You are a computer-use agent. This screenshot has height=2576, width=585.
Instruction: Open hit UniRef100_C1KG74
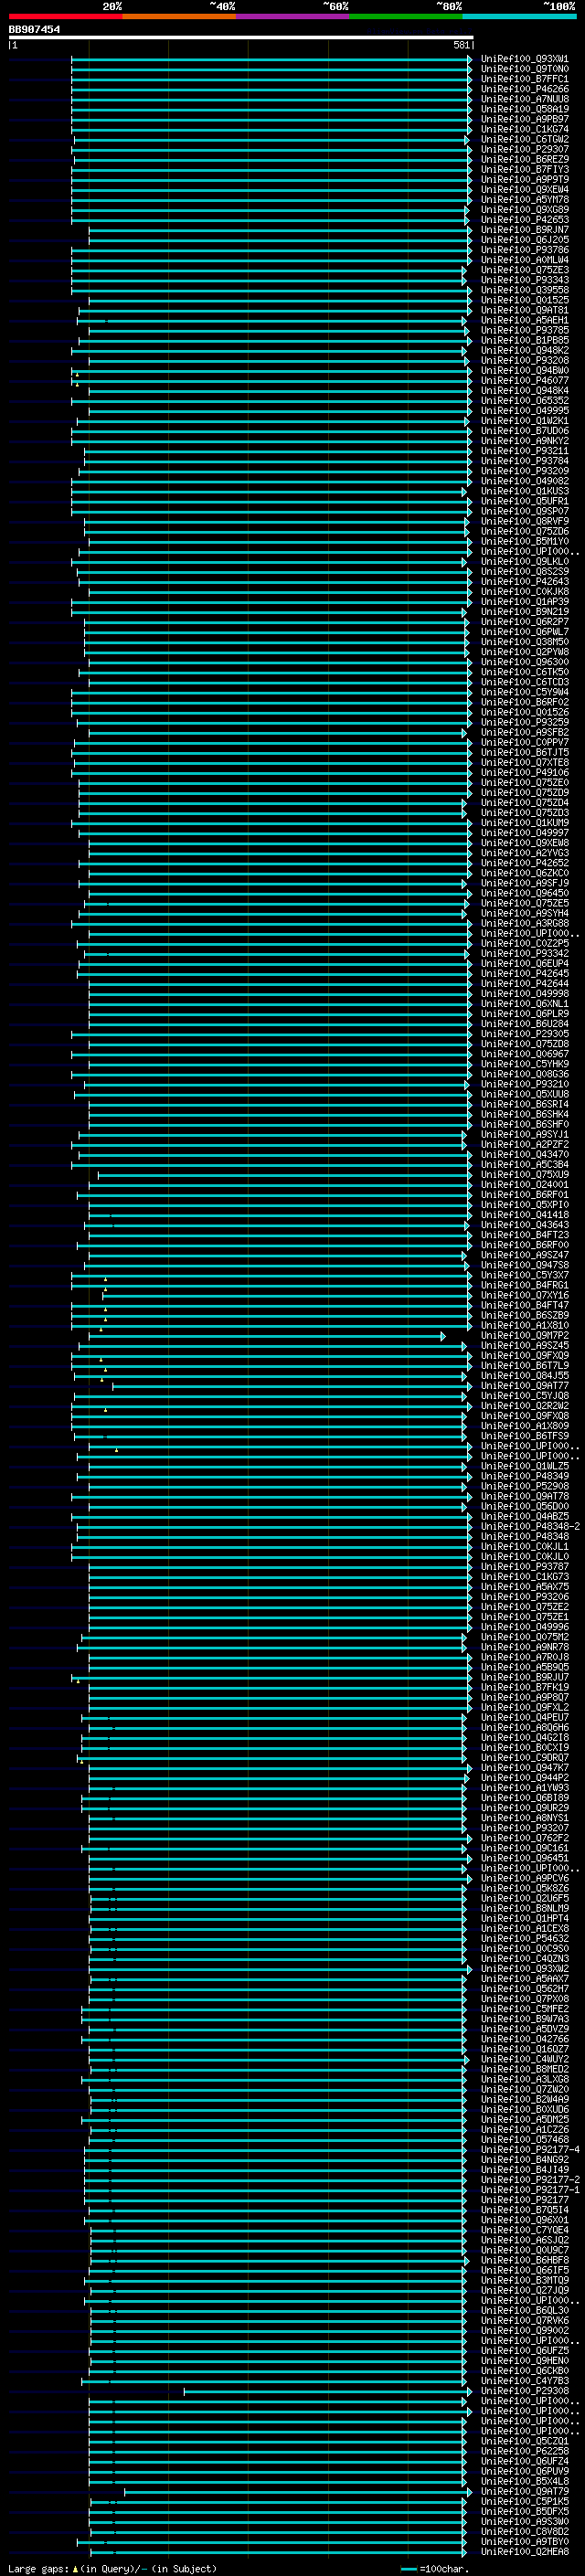pyautogui.click(x=525, y=129)
